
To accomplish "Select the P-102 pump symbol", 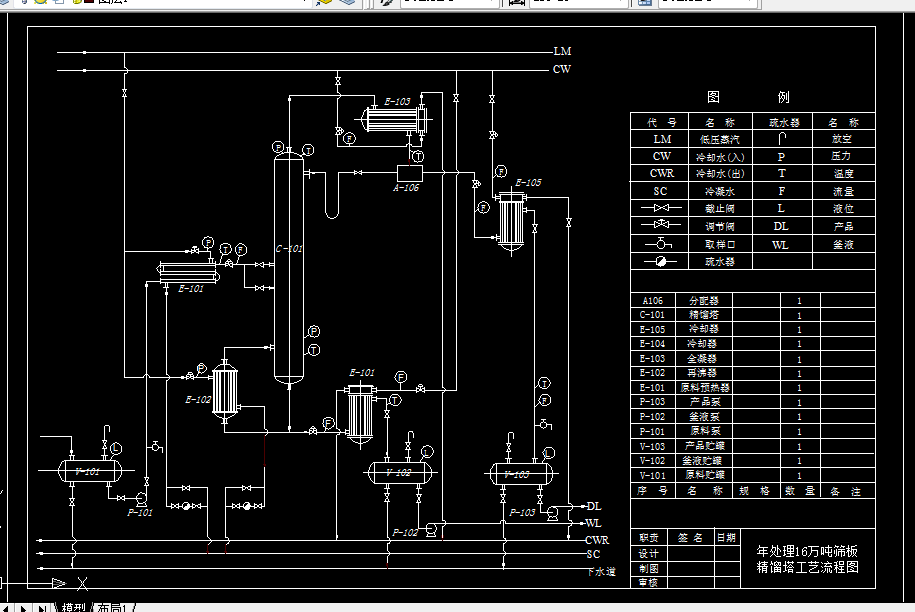I will 431,529.
